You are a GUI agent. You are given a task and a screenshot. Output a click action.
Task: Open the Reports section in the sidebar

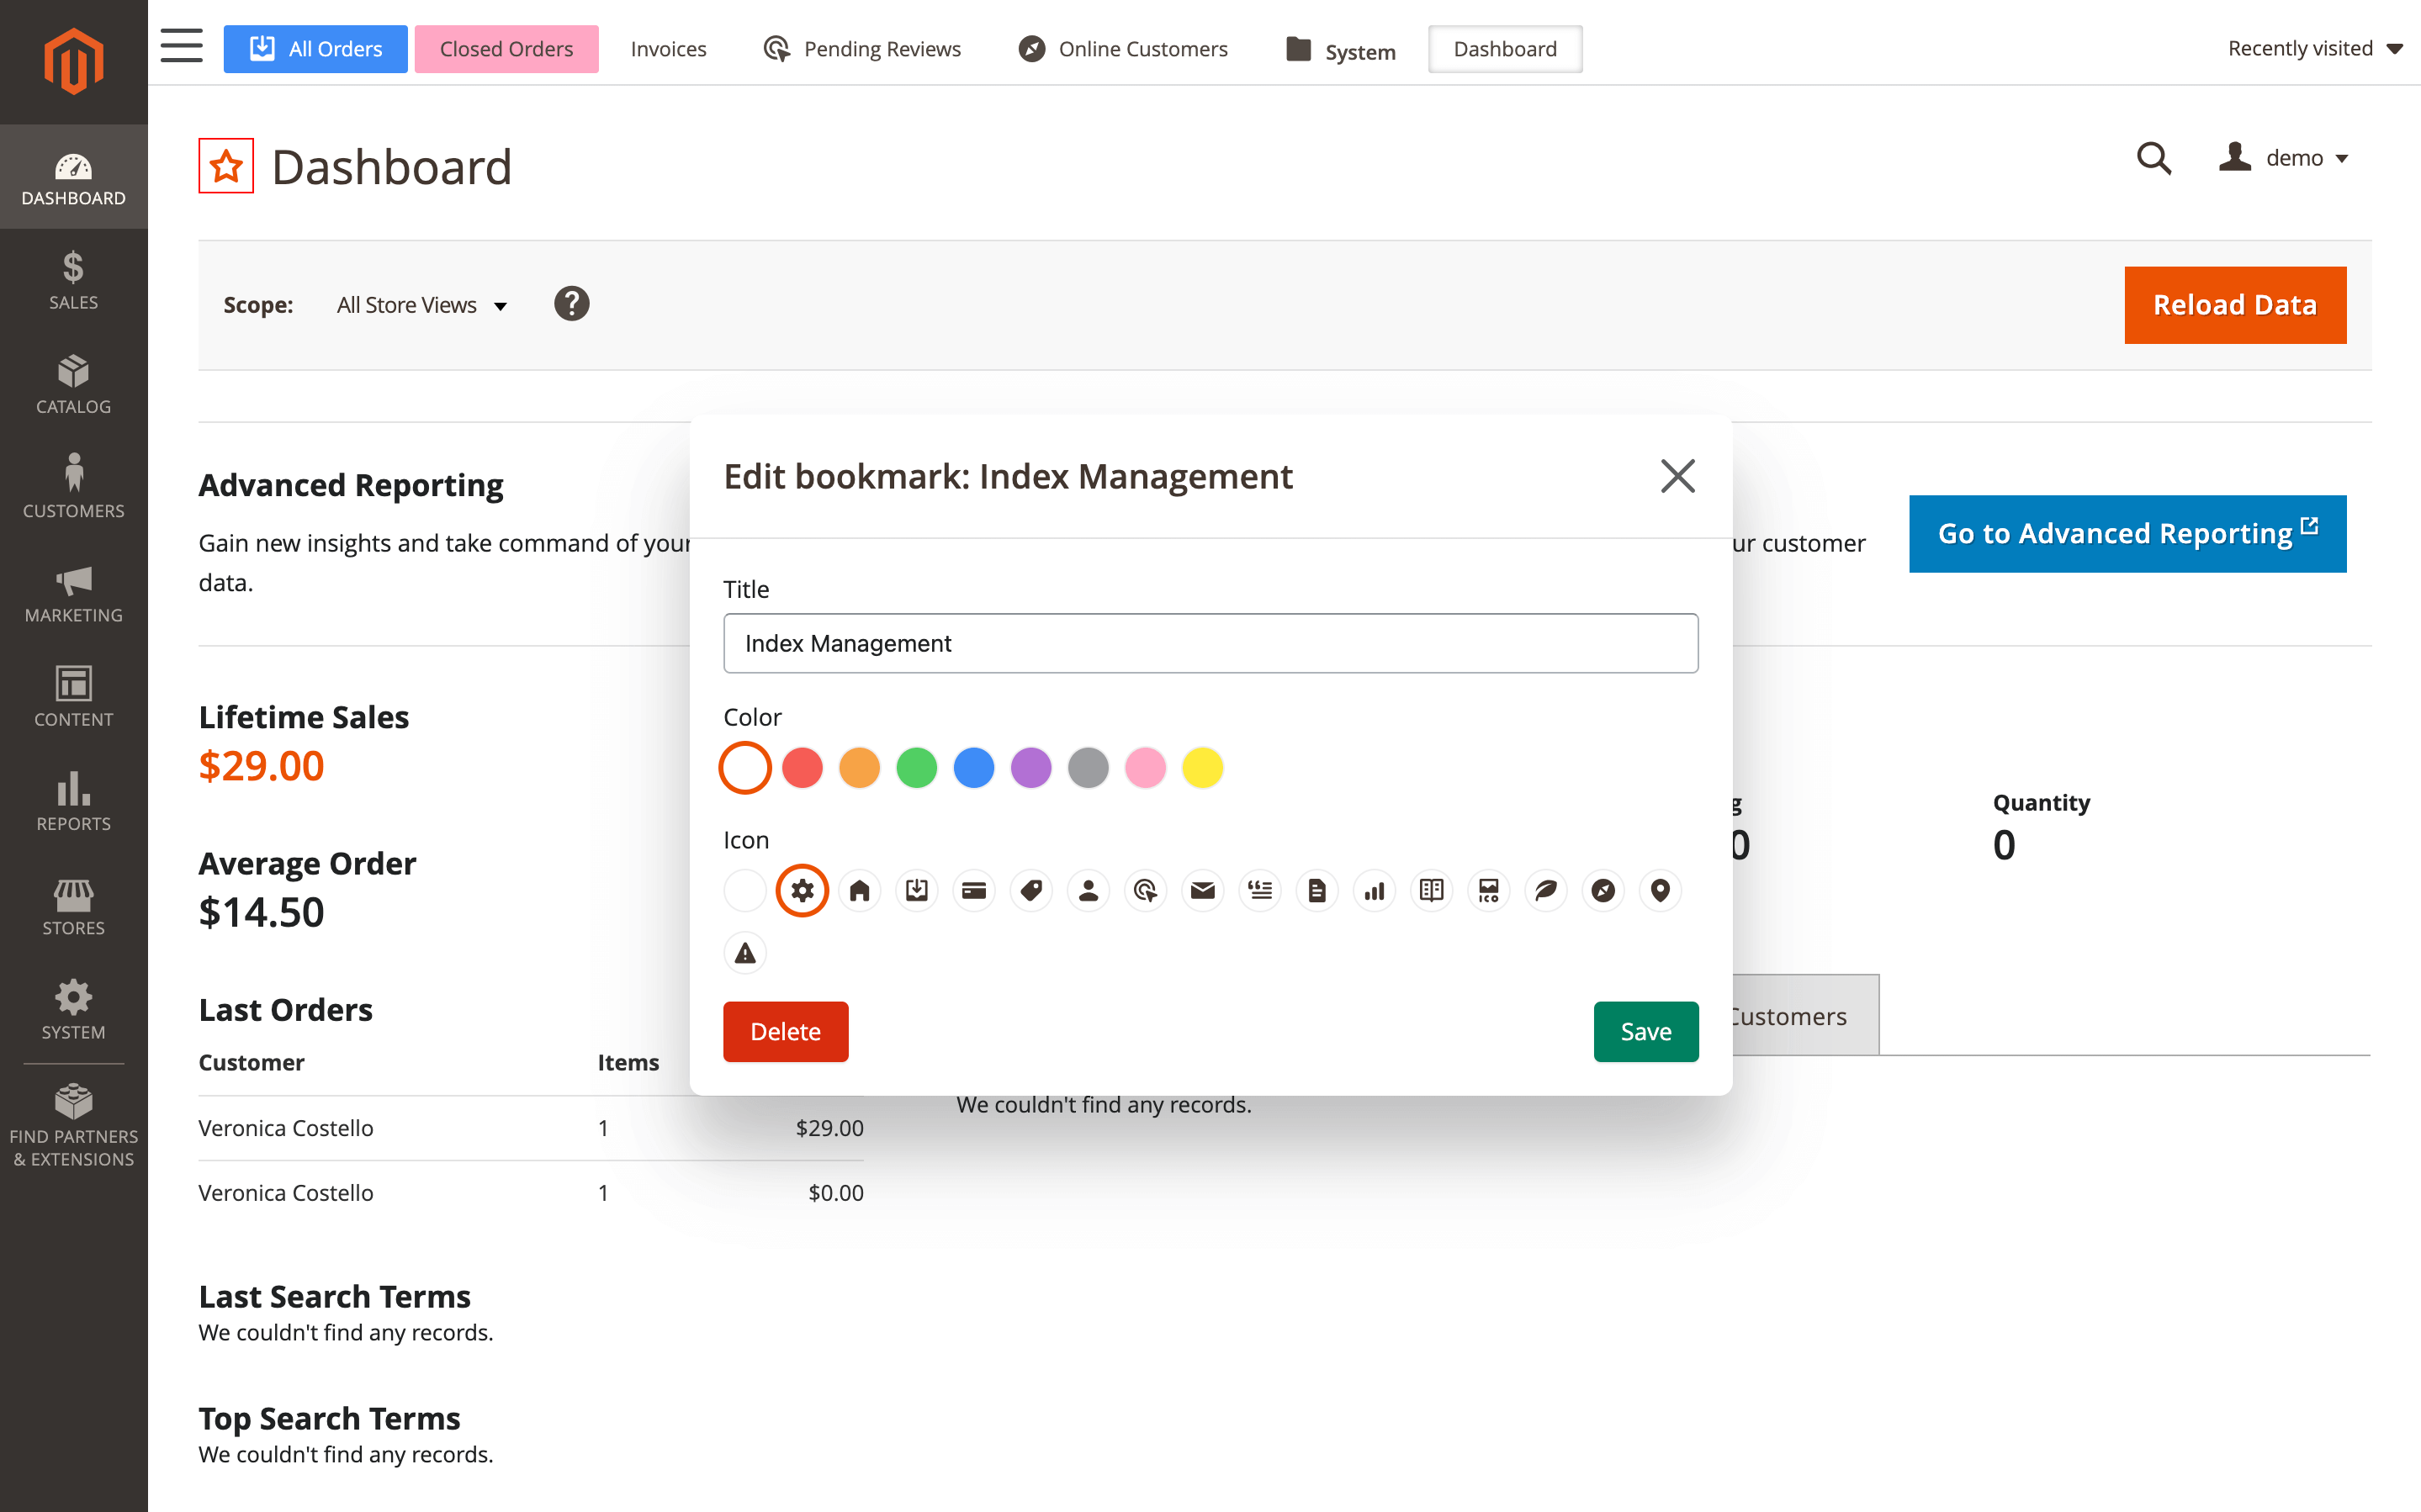point(73,800)
